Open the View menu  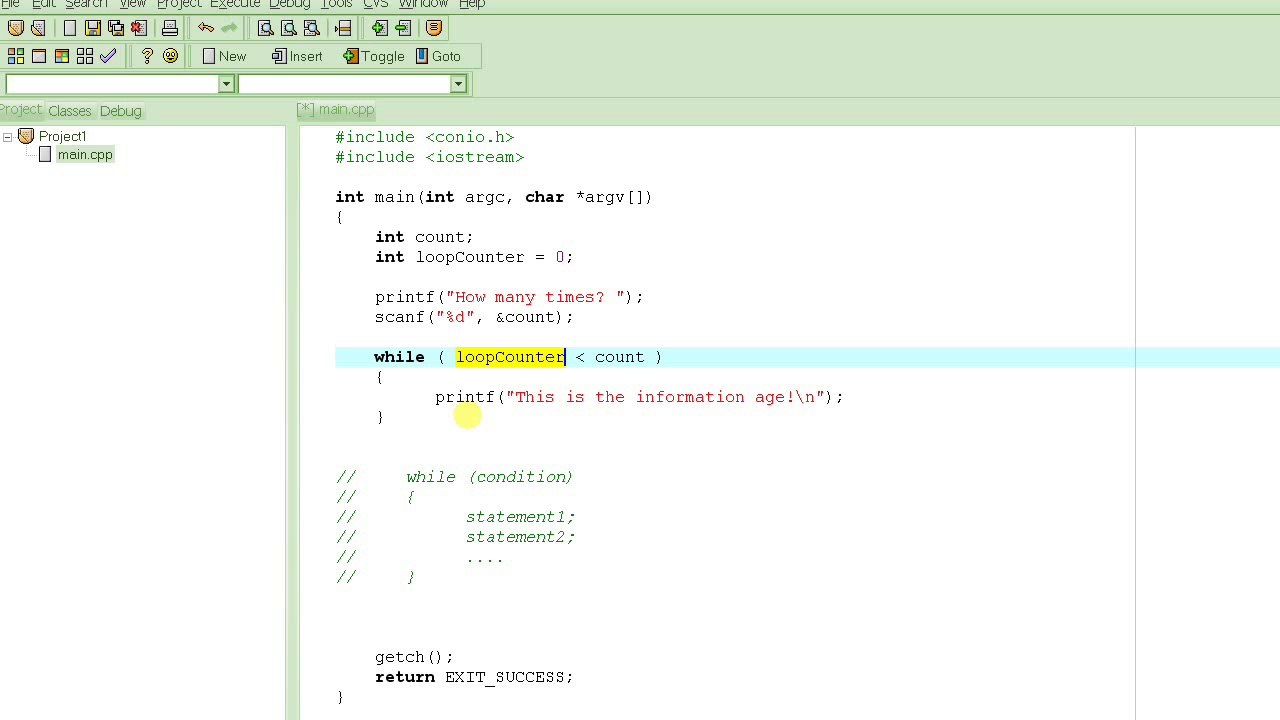tap(132, 4)
